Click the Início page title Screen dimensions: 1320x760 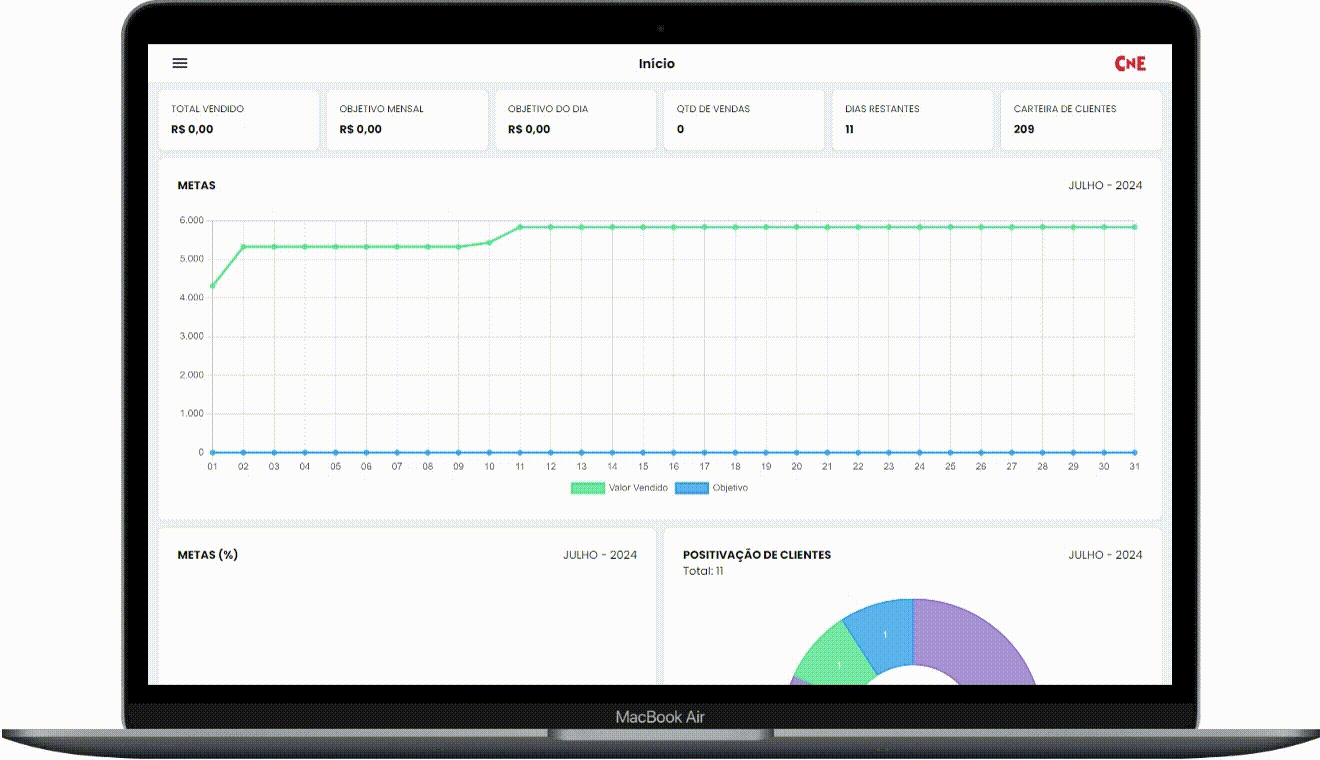[657, 63]
